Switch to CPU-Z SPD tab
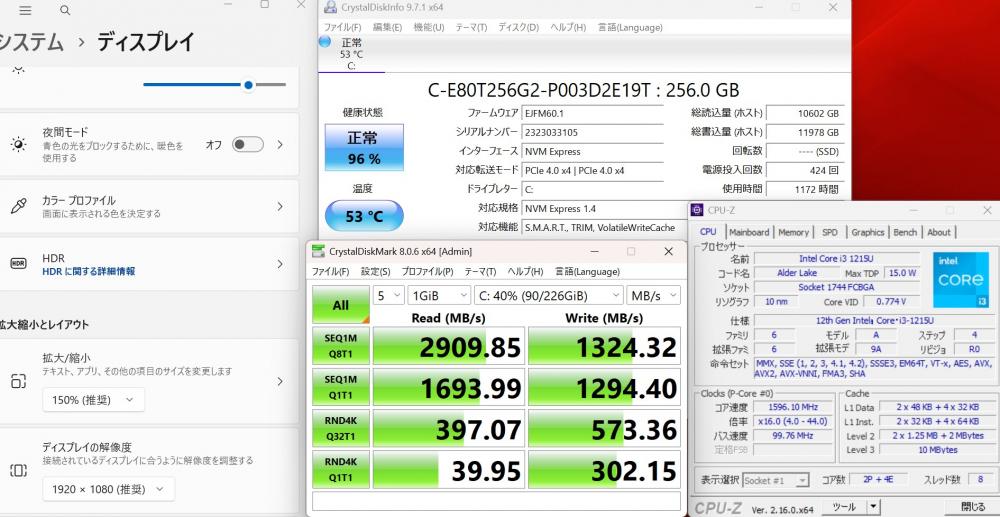This screenshot has width=1000, height=517. (830, 232)
